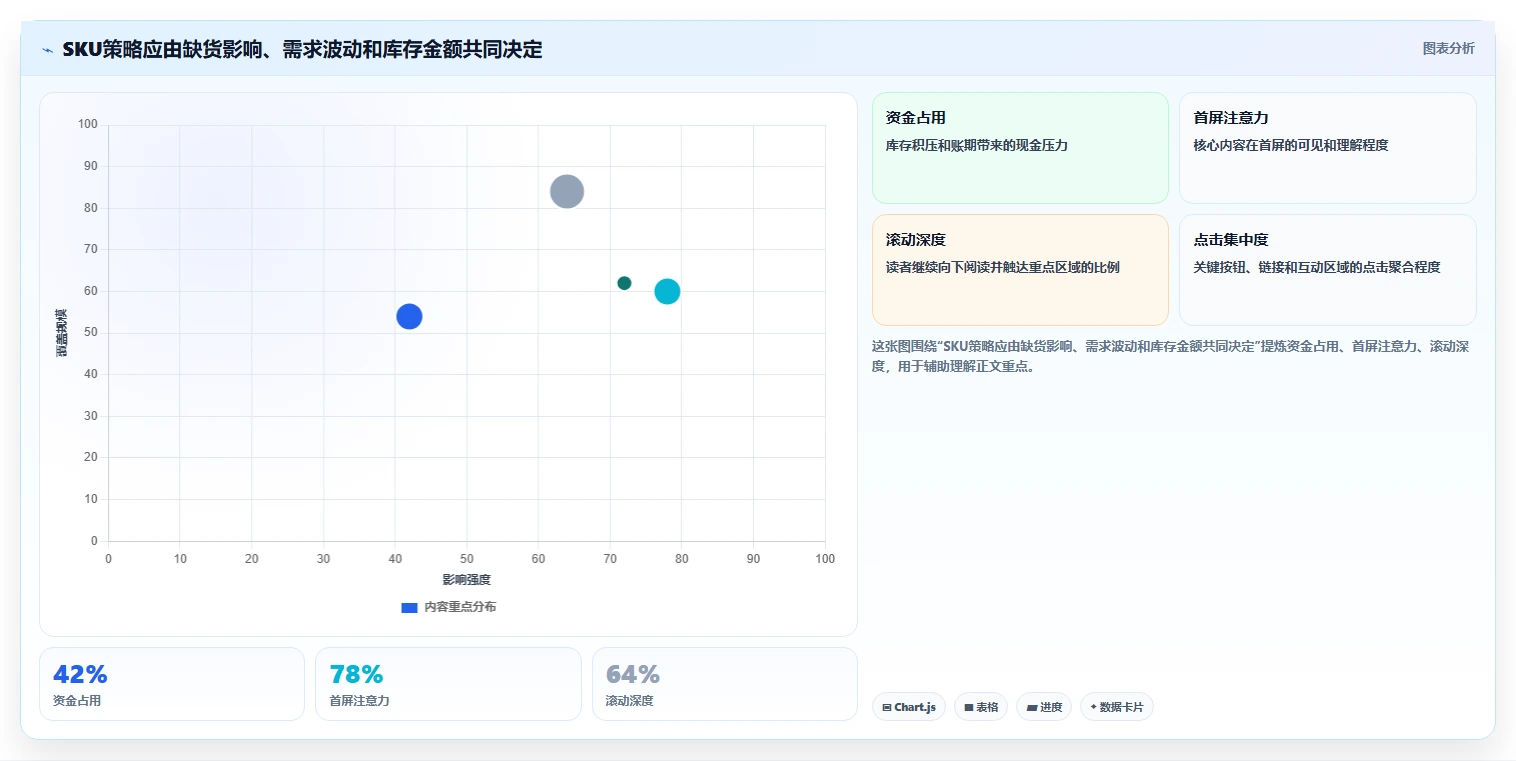
Task: Click the cyan bubble in the chart
Action: click(x=667, y=291)
